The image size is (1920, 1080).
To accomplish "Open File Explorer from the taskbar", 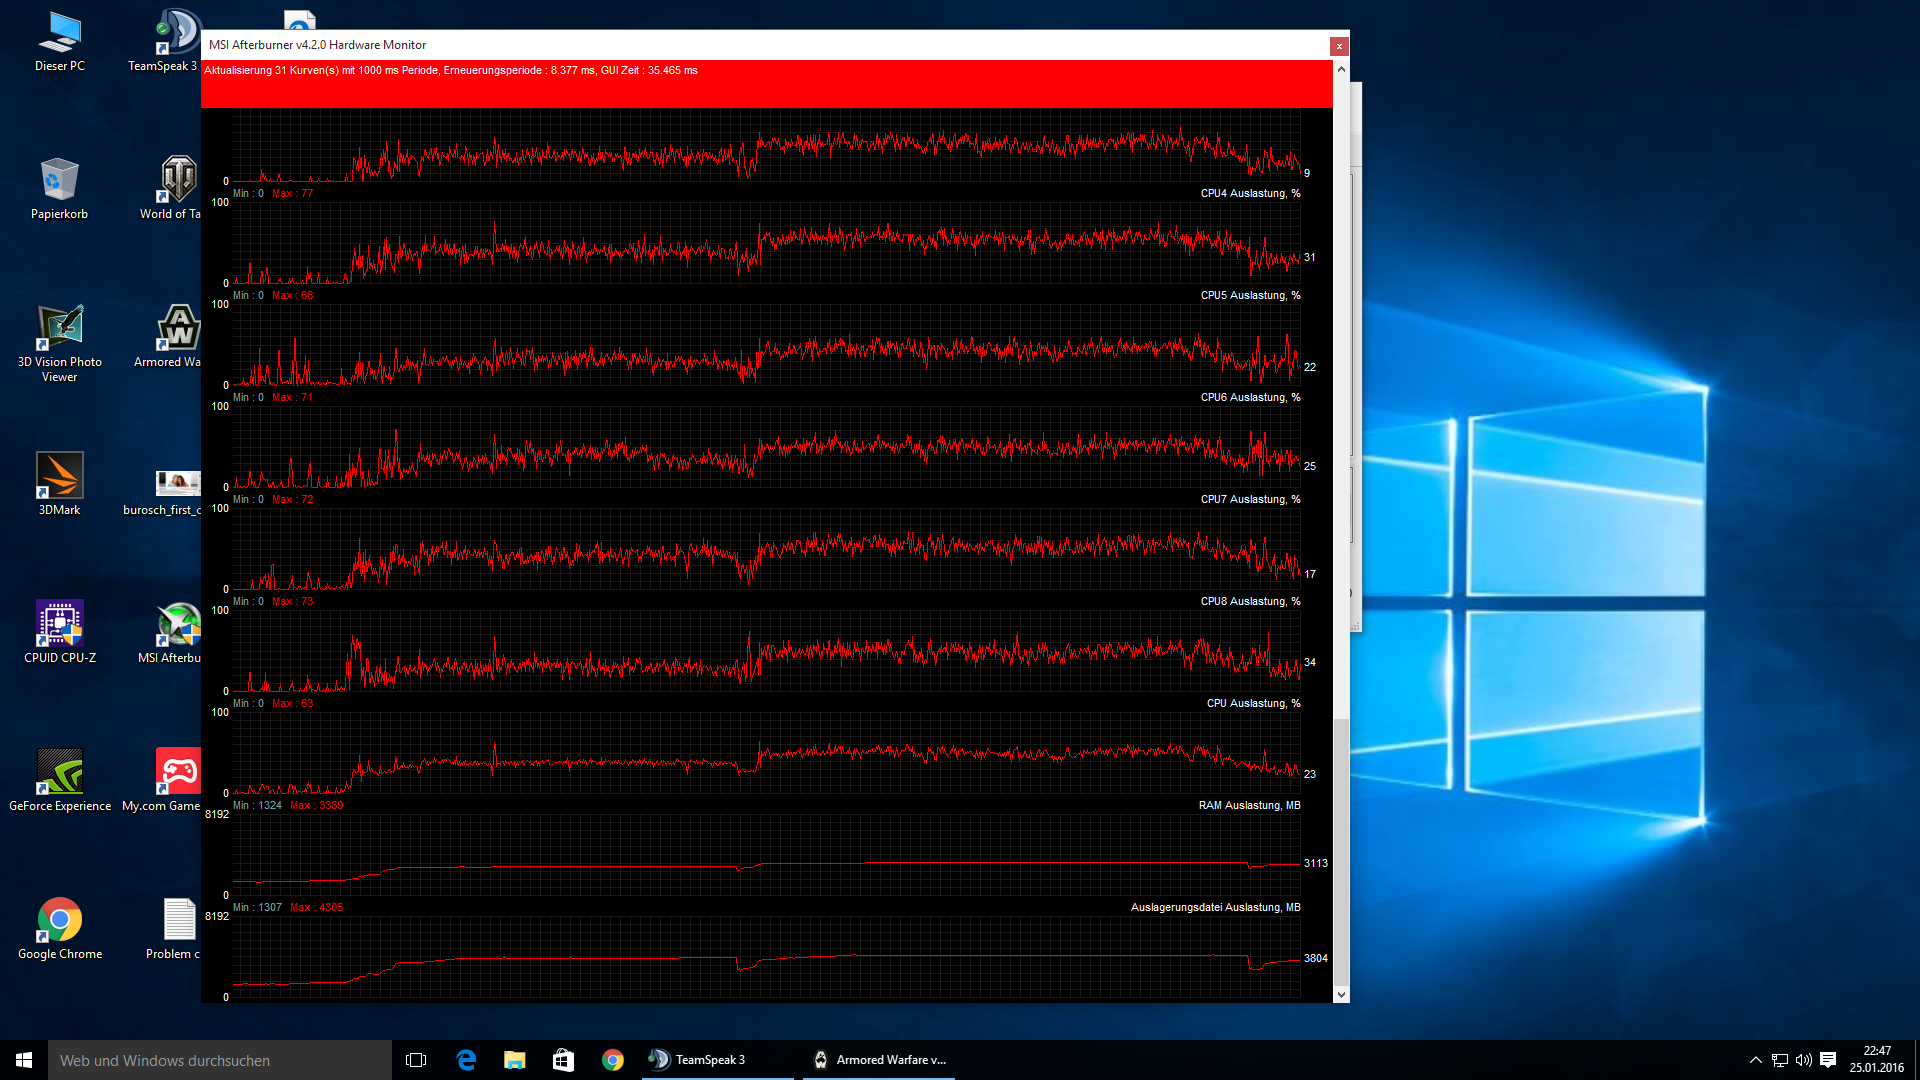I will click(515, 1060).
